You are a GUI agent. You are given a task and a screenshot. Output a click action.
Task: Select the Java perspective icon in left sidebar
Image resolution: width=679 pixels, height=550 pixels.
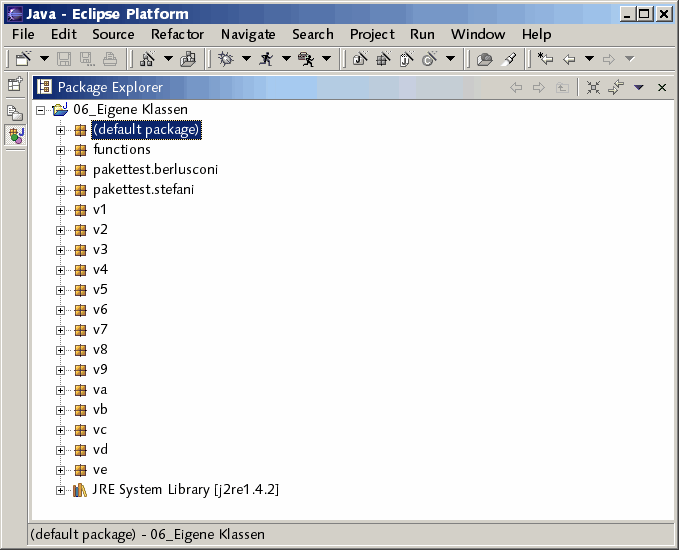pyautogui.click(x=15, y=135)
